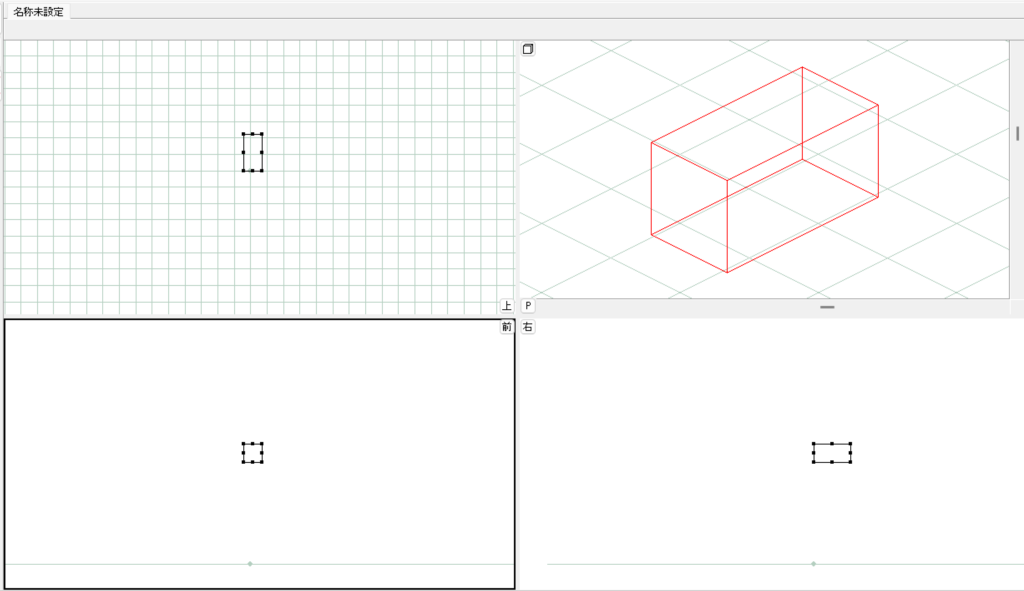Click bottom-left handle of rectangle in right view
This screenshot has height=591, width=1024.
pos(814,462)
